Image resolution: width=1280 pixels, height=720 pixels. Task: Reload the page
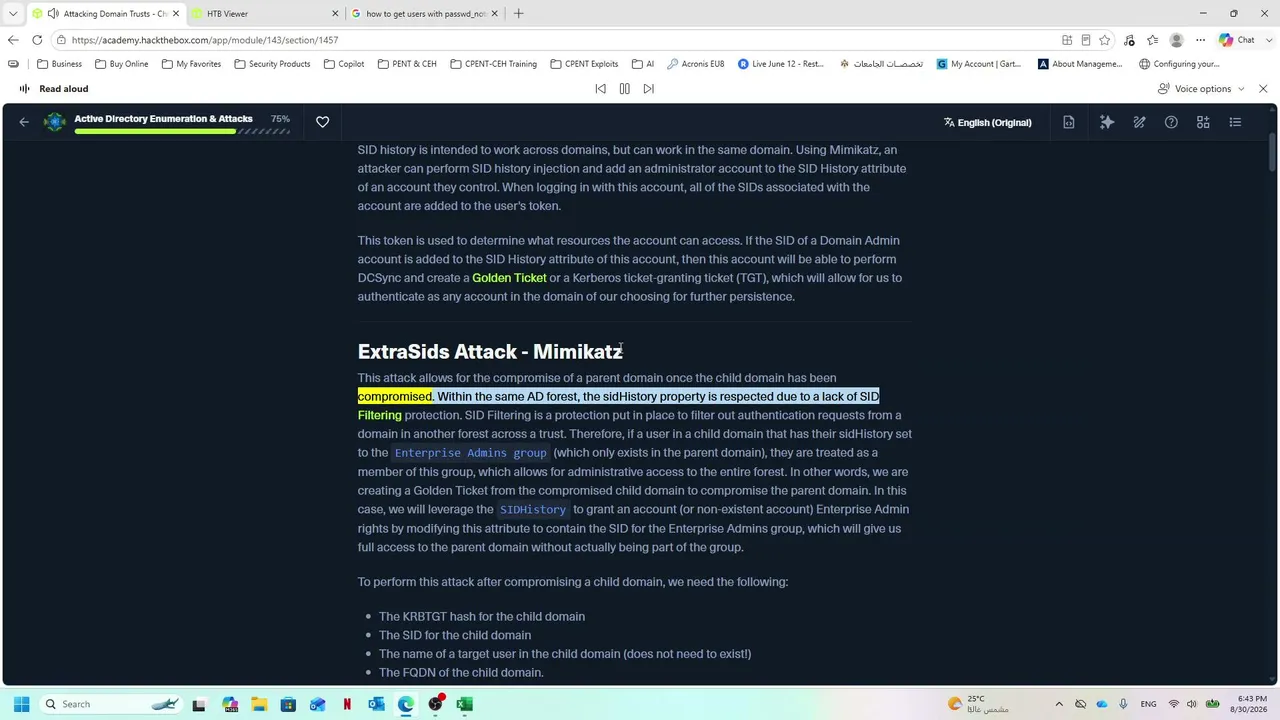(37, 40)
